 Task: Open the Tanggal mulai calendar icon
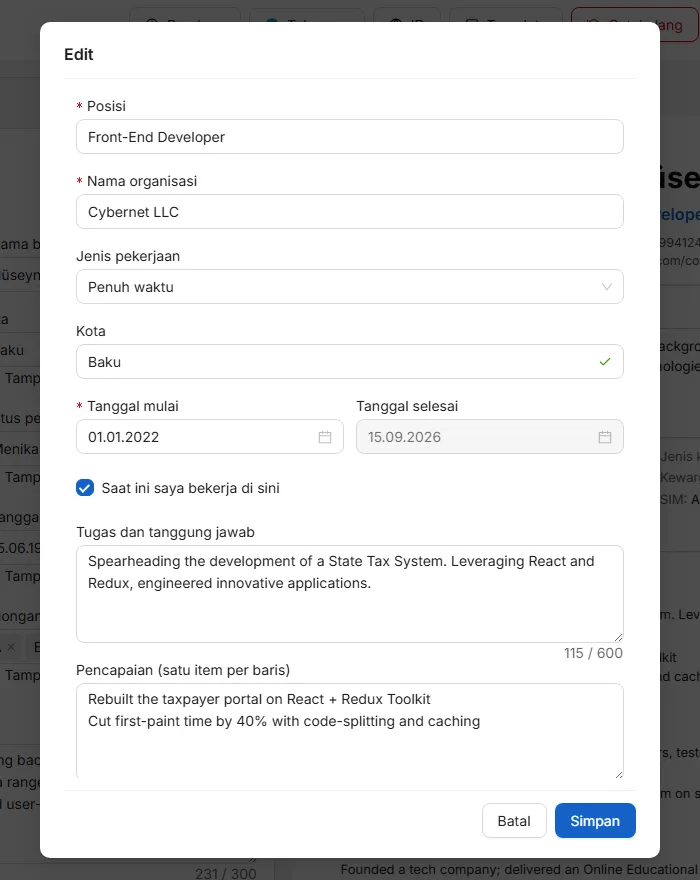coord(325,437)
